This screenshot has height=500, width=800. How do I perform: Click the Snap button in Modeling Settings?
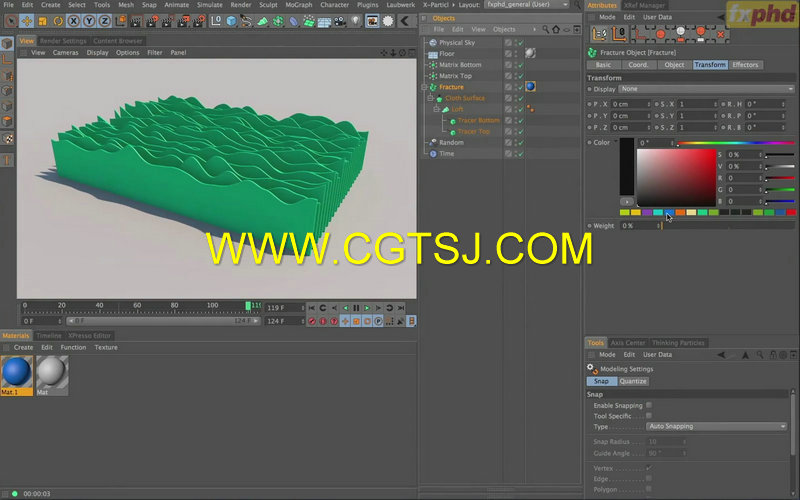(601, 381)
